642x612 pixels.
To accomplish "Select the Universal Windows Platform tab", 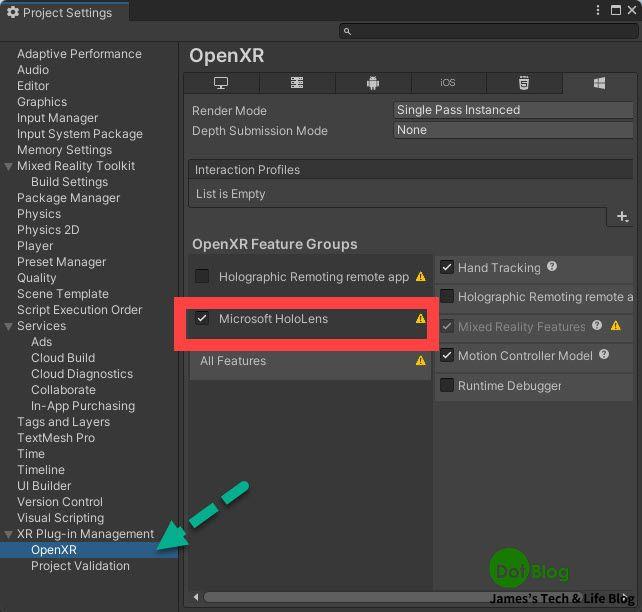I will coord(599,83).
